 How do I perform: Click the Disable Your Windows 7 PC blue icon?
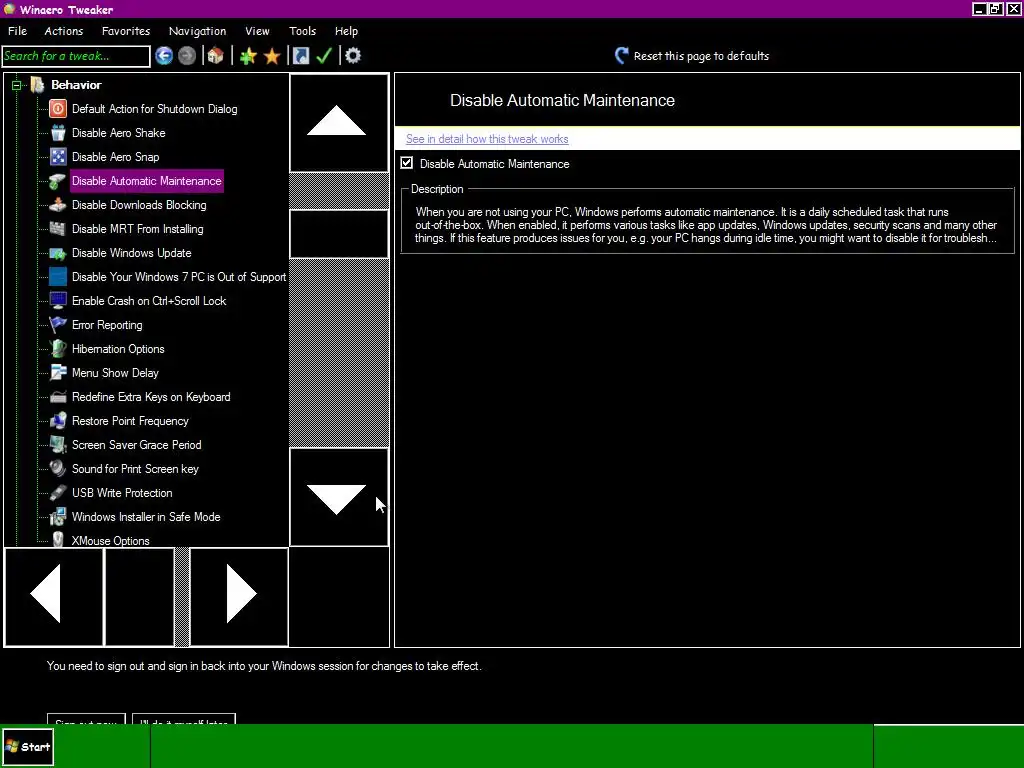pos(58,277)
